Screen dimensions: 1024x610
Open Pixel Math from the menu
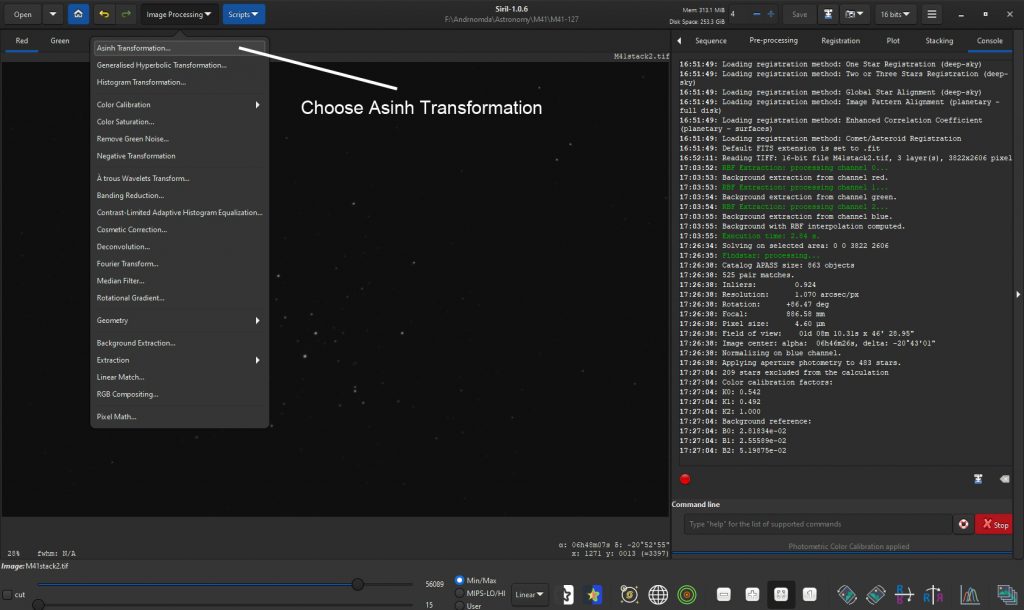(x=178, y=416)
